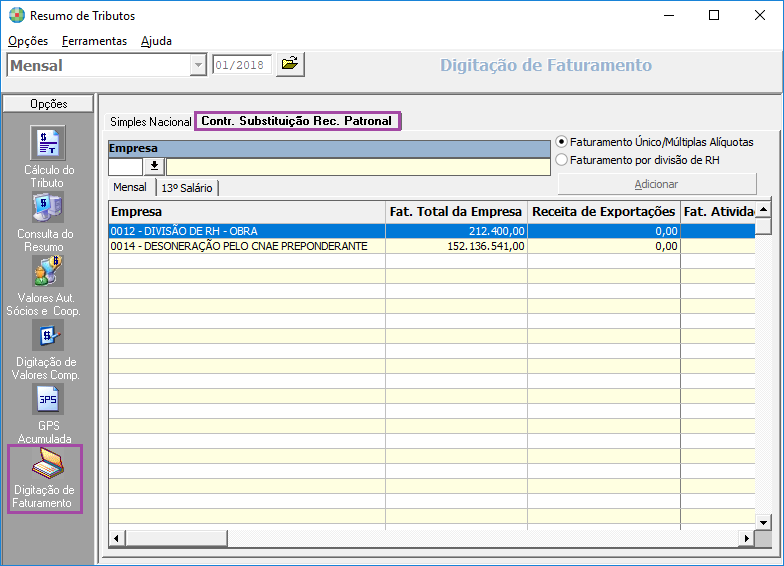Select Faturamento por divisão de RH option
784x566 pixels.
pos(562,160)
